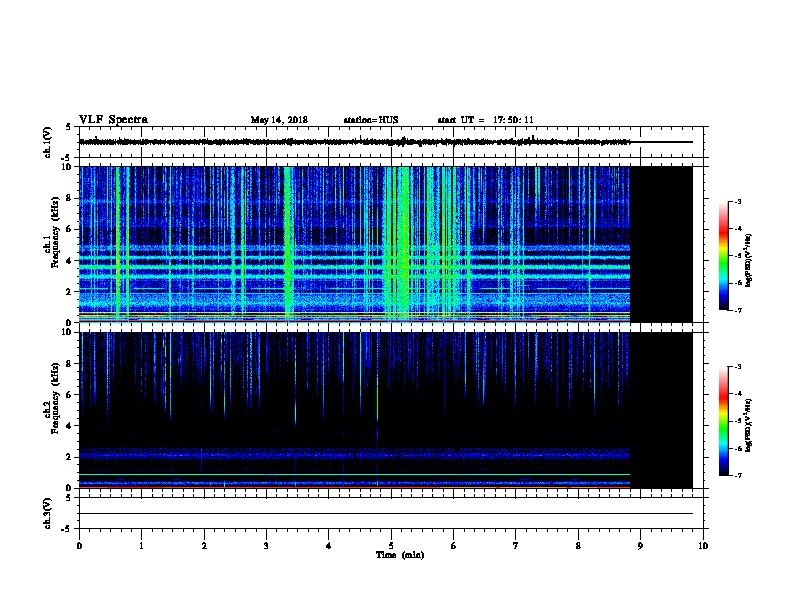Image resolution: width=792 pixels, height=612 pixels.
Task: Click the ch.2 'Frequency (kHz)' axis label
Action: pos(55,398)
